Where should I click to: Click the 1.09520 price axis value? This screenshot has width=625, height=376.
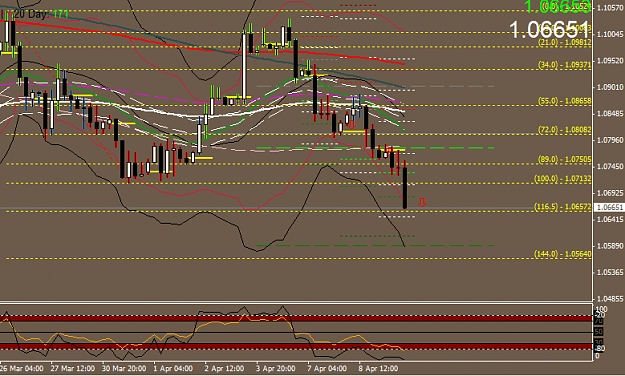pyautogui.click(x=610, y=61)
